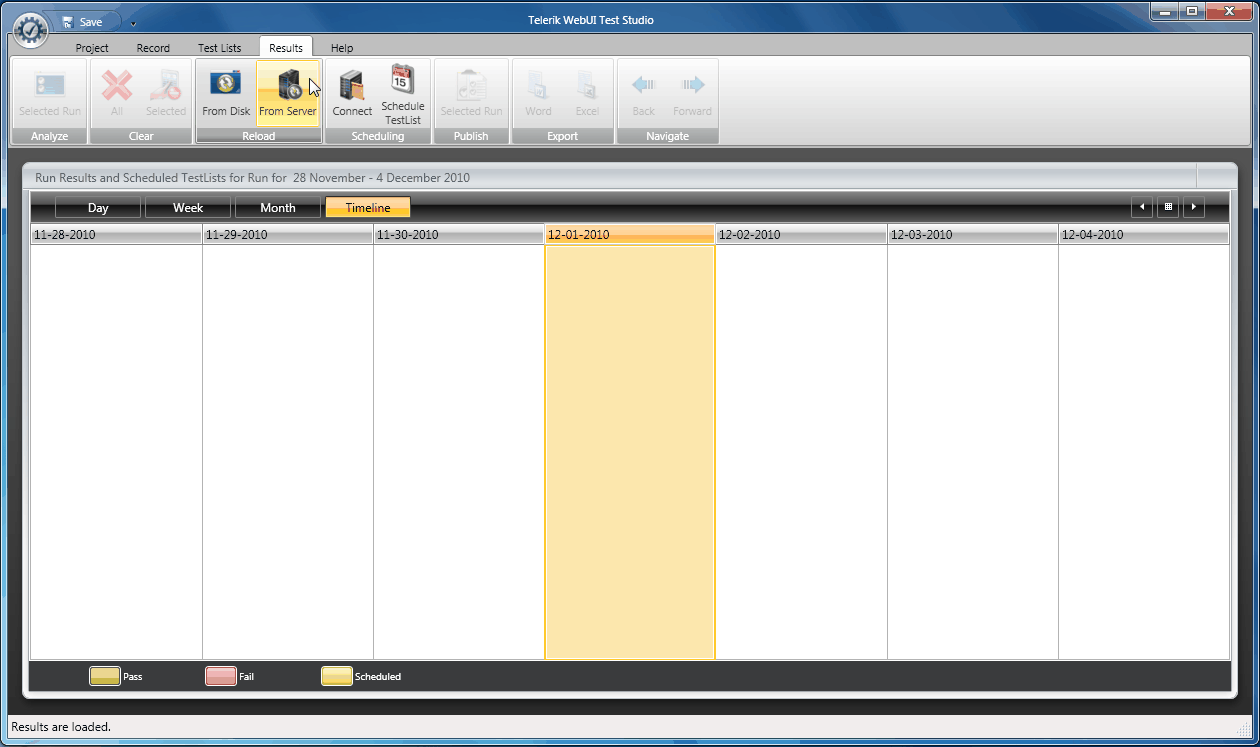Select the 11-28-2010 column header
The image size is (1260, 747).
pyautogui.click(x=116, y=235)
